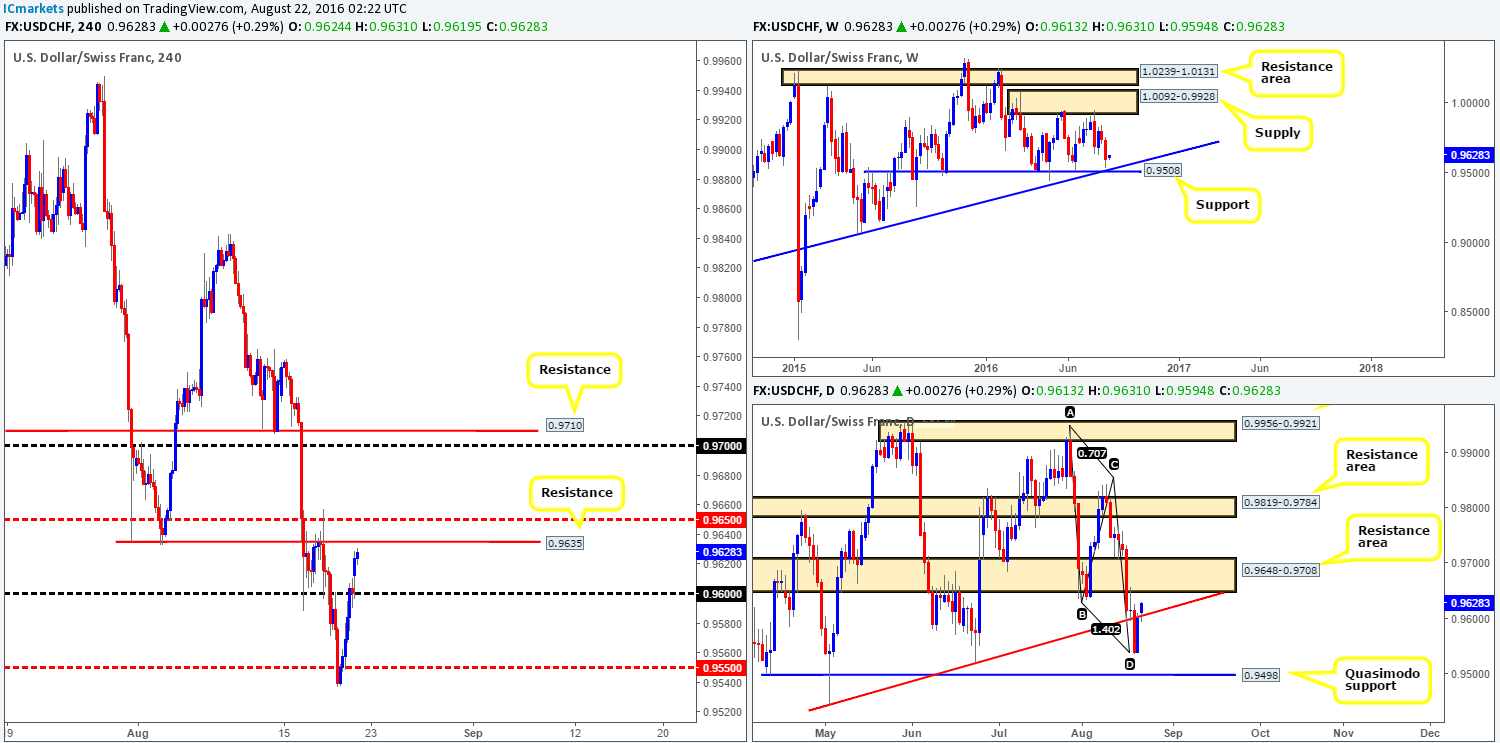Click the 2015 year marker on weekly time axis
The width and height of the screenshot is (1500, 743).
(794, 368)
